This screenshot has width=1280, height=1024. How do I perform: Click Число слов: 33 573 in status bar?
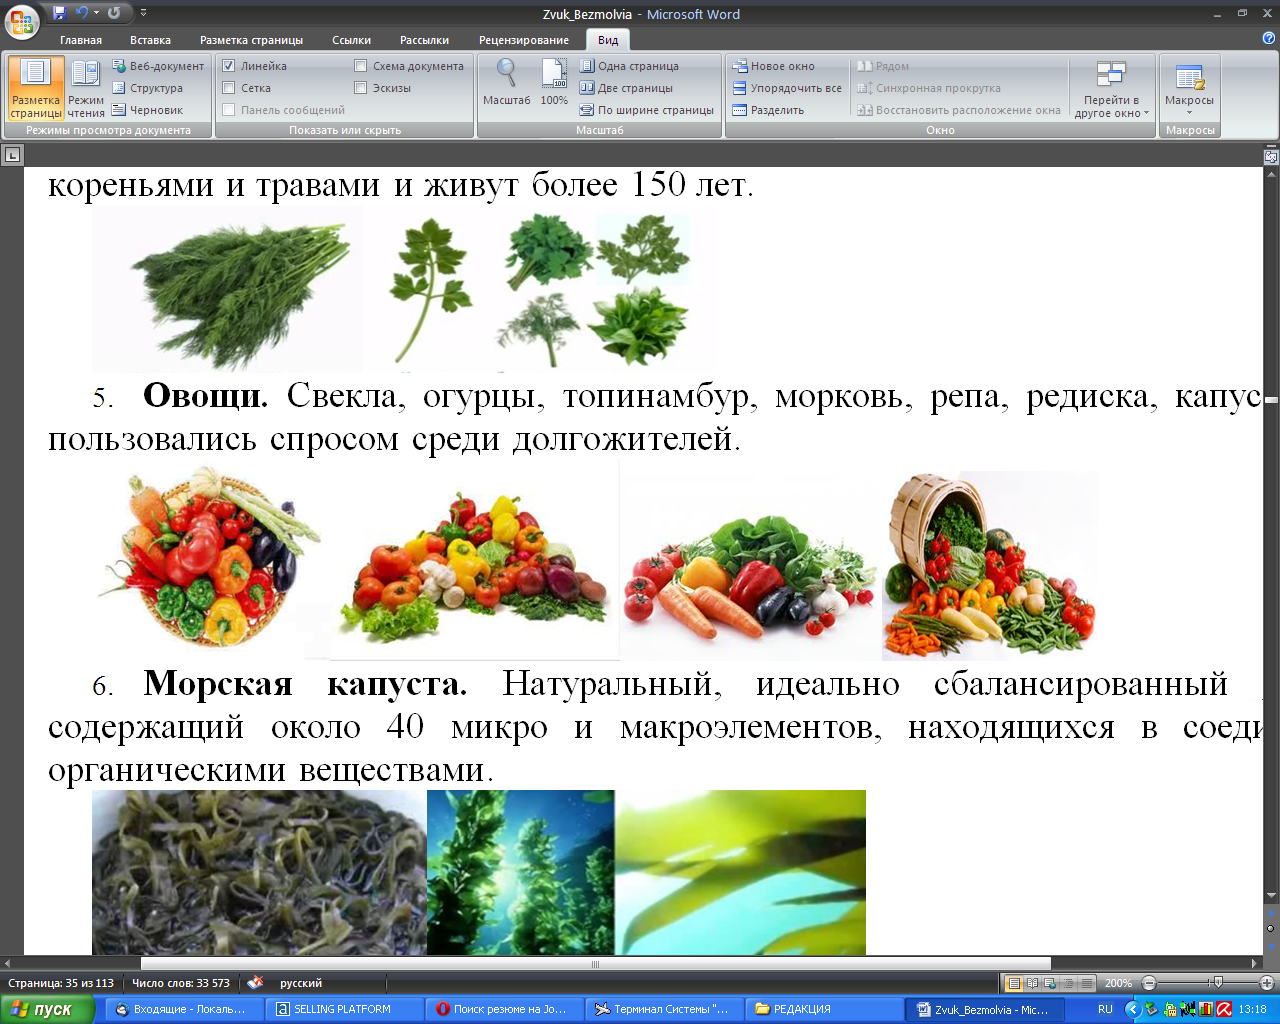(x=181, y=983)
